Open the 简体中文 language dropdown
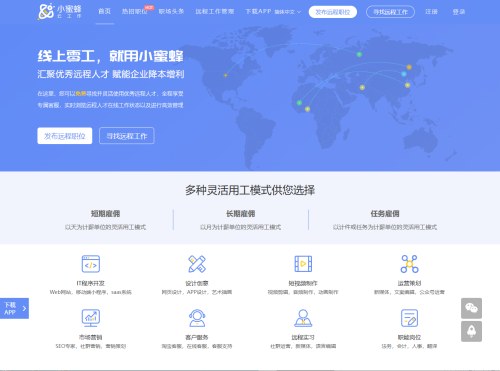Screen dimensions: 500x371 tap(288, 12)
